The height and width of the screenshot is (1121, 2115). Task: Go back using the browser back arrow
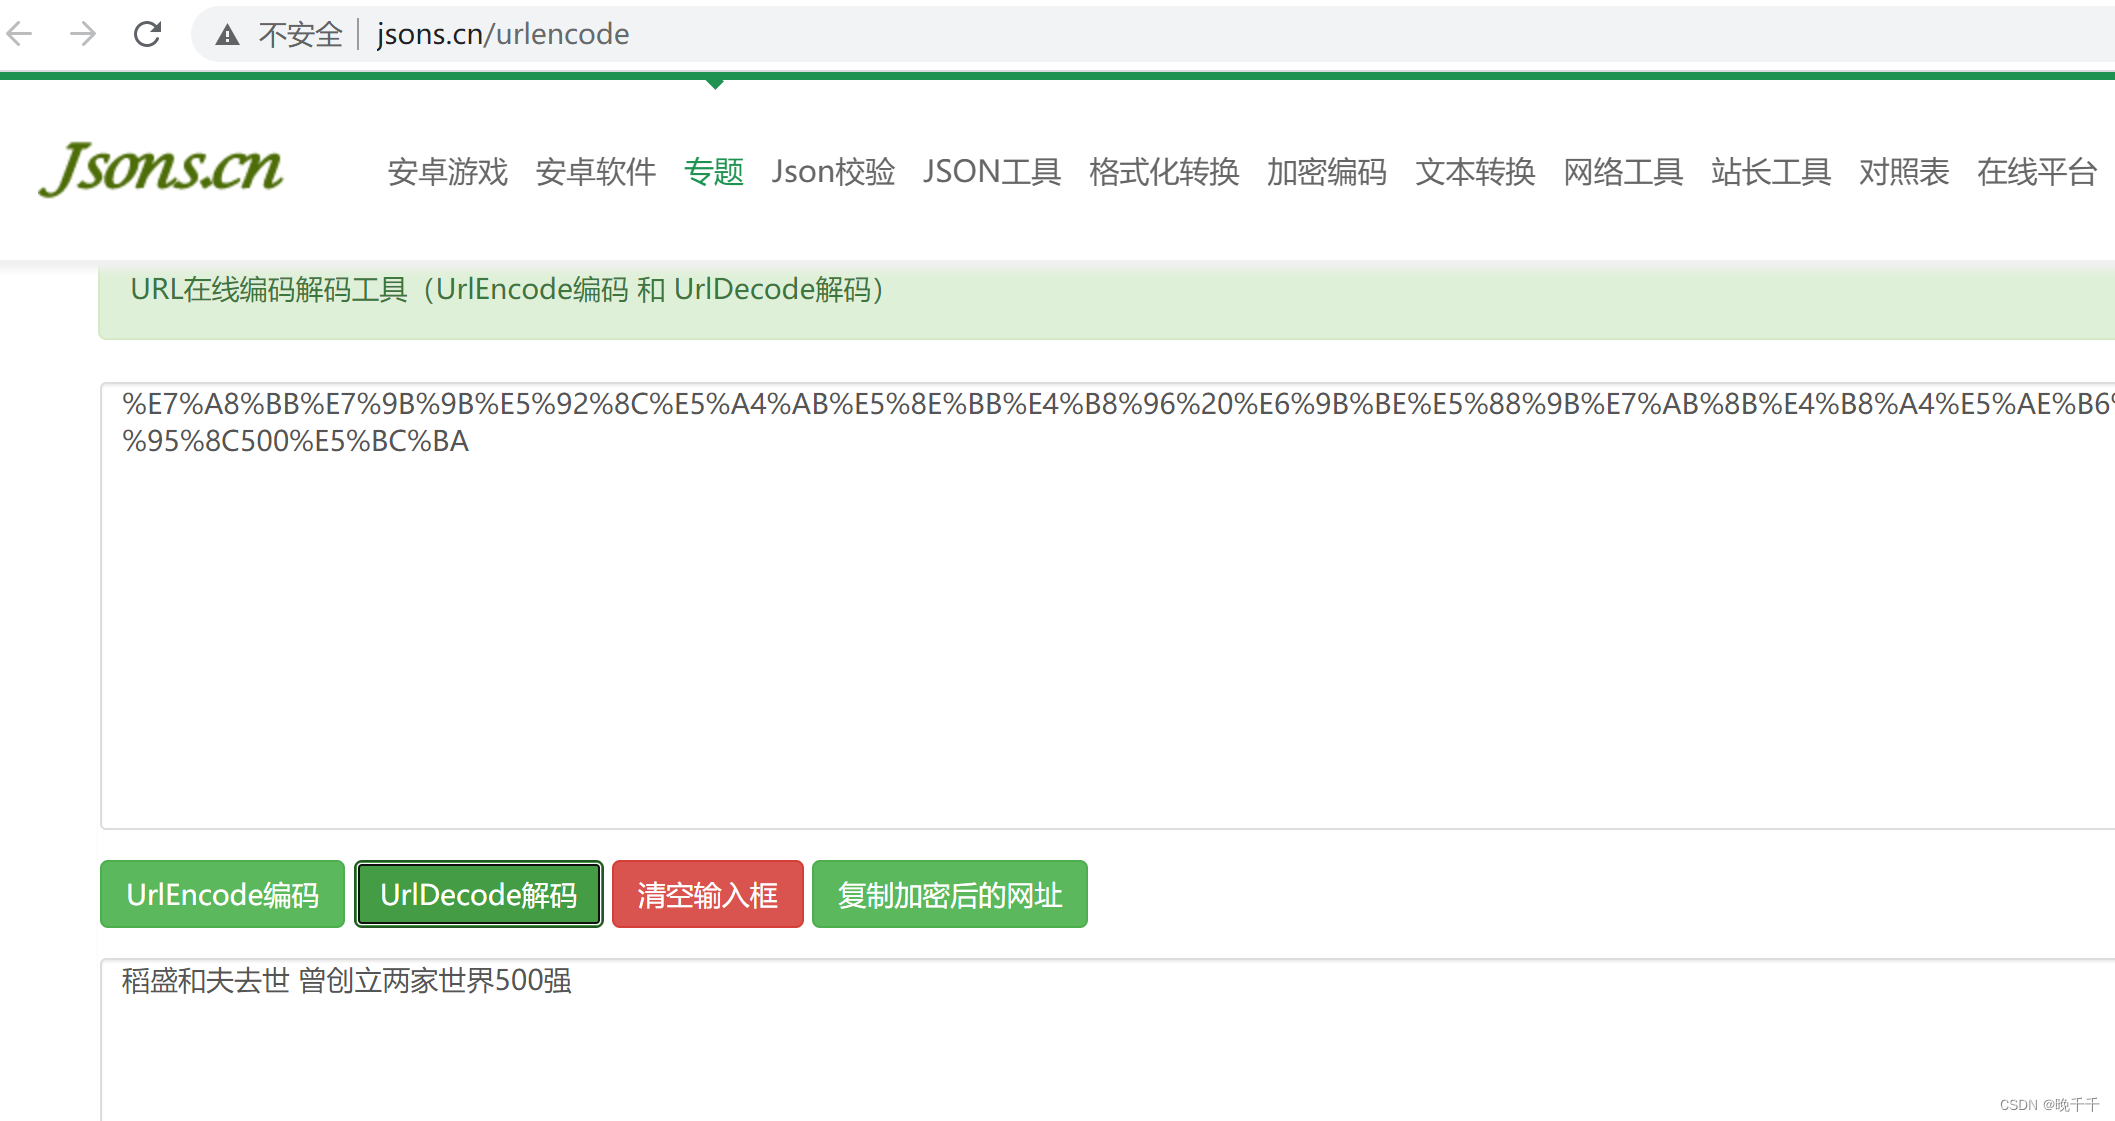(x=20, y=34)
